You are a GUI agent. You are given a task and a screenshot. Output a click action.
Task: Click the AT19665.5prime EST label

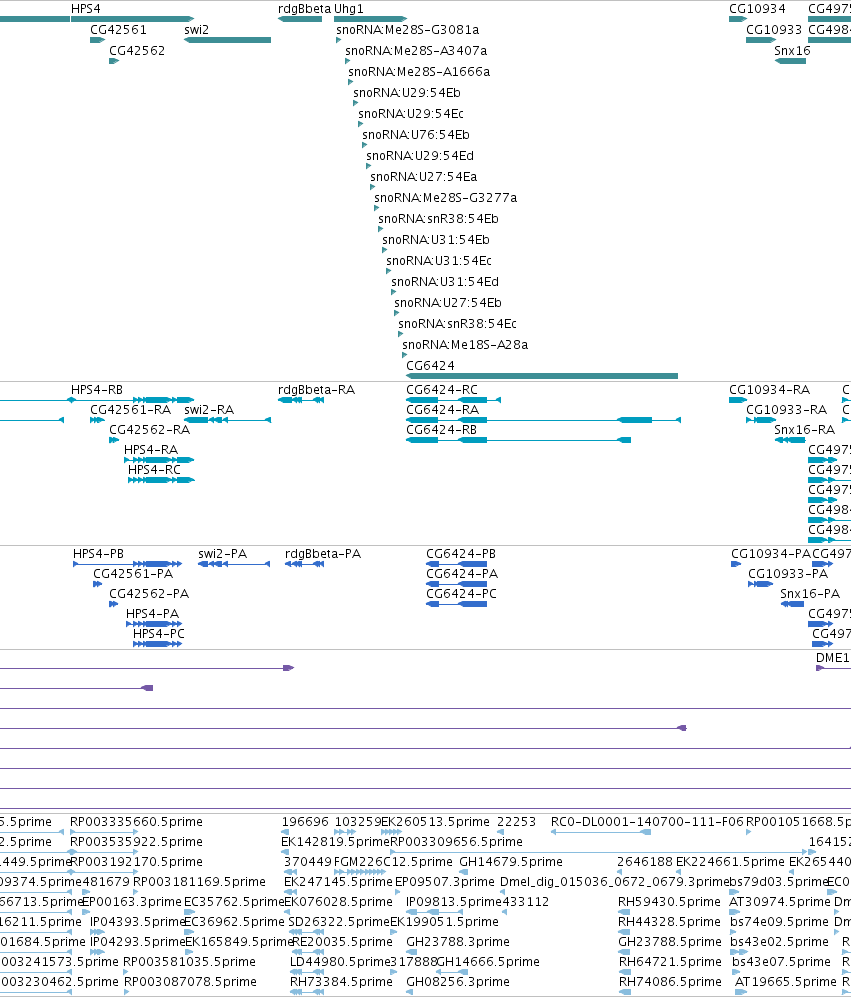pyautogui.click(x=785, y=982)
